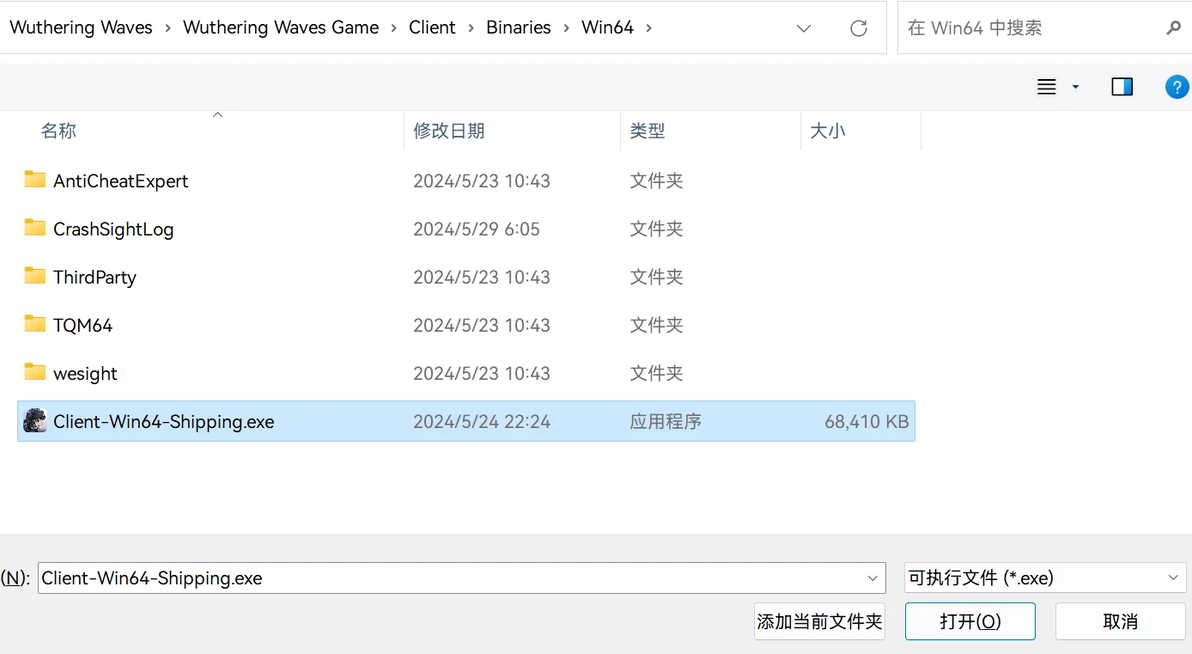
Task: Open the help question mark icon
Action: 1176,87
